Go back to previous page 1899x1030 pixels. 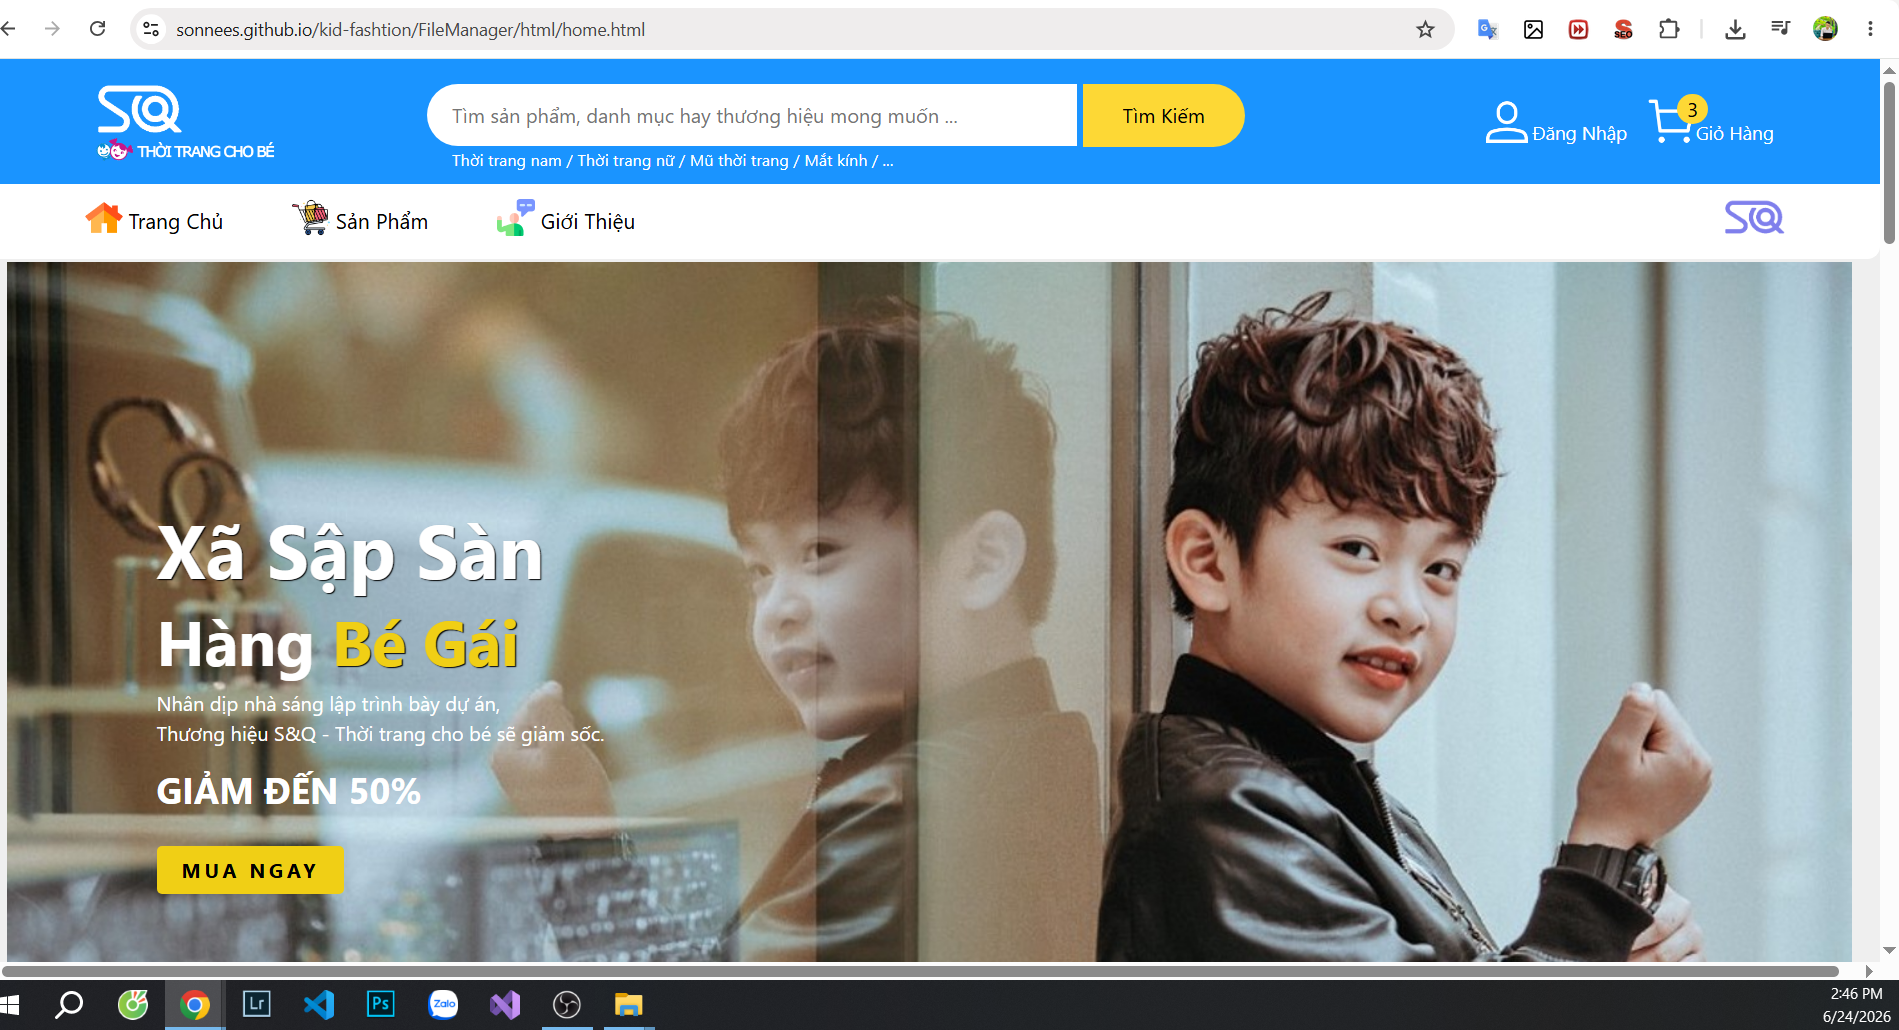point(9,29)
